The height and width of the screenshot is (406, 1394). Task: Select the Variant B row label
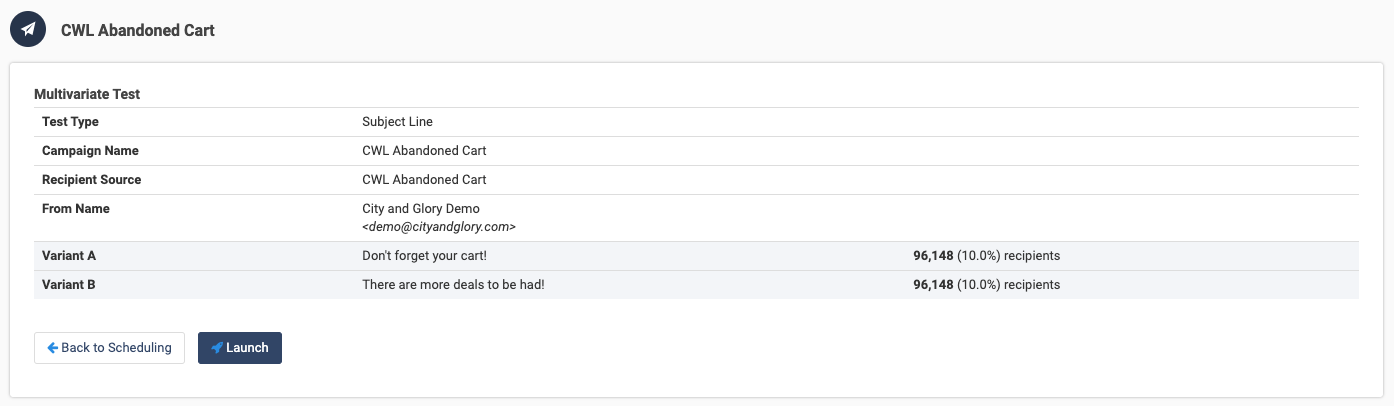pyautogui.click(x=69, y=285)
